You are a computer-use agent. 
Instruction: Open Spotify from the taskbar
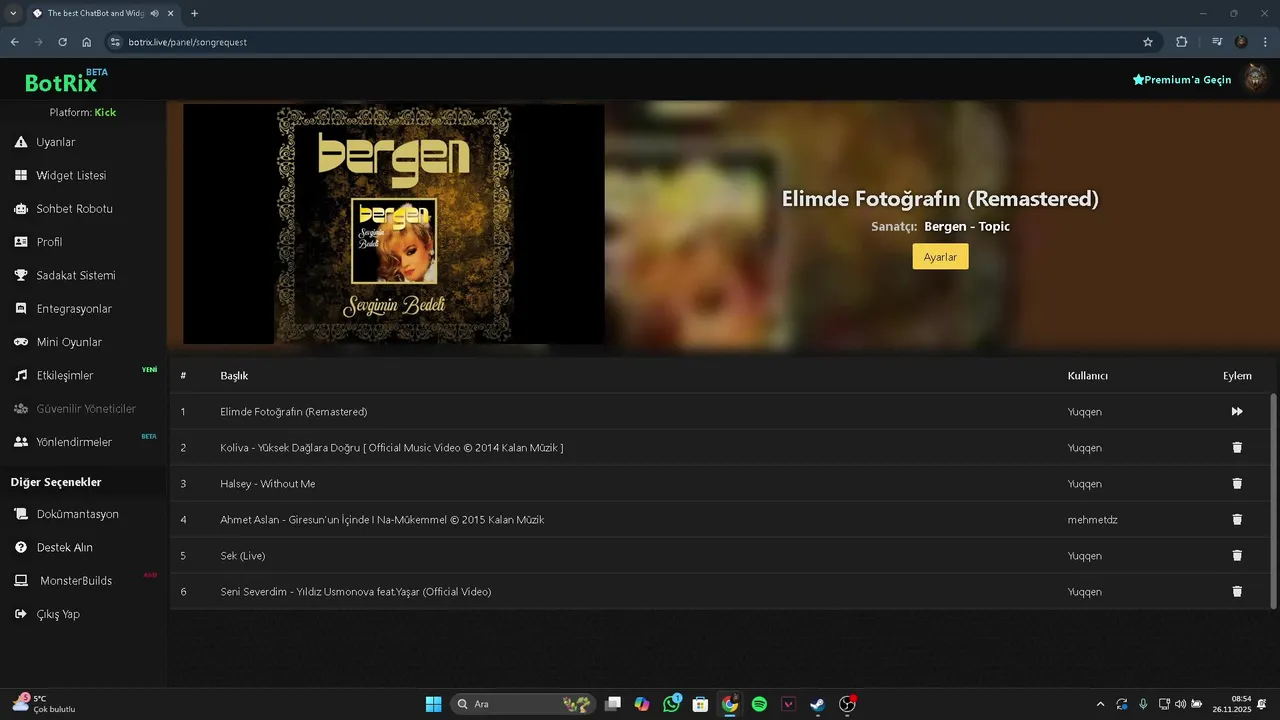[x=759, y=704]
